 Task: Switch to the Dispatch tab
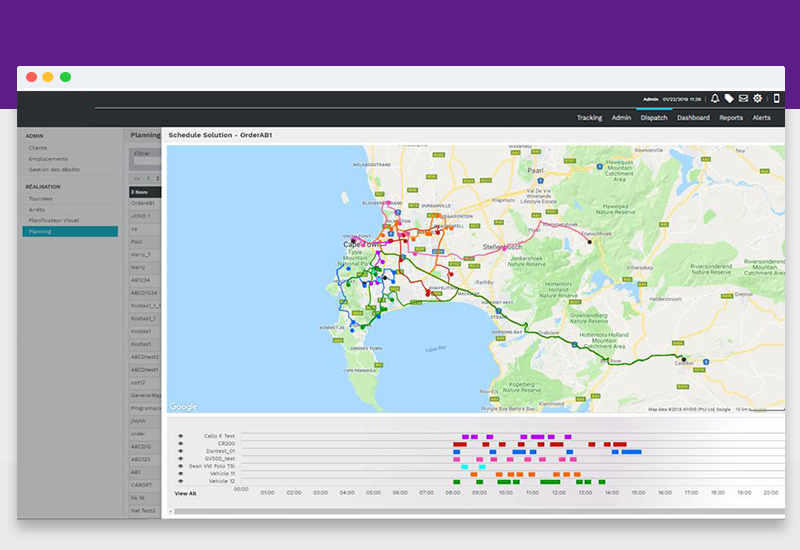pos(654,118)
